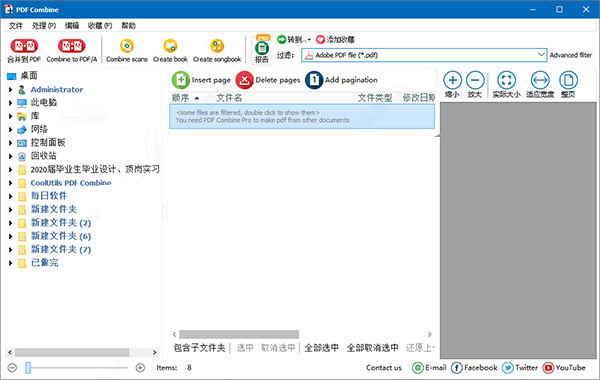Select the 新建文件夹 (7) folder

pyautogui.click(x=61, y=250)
